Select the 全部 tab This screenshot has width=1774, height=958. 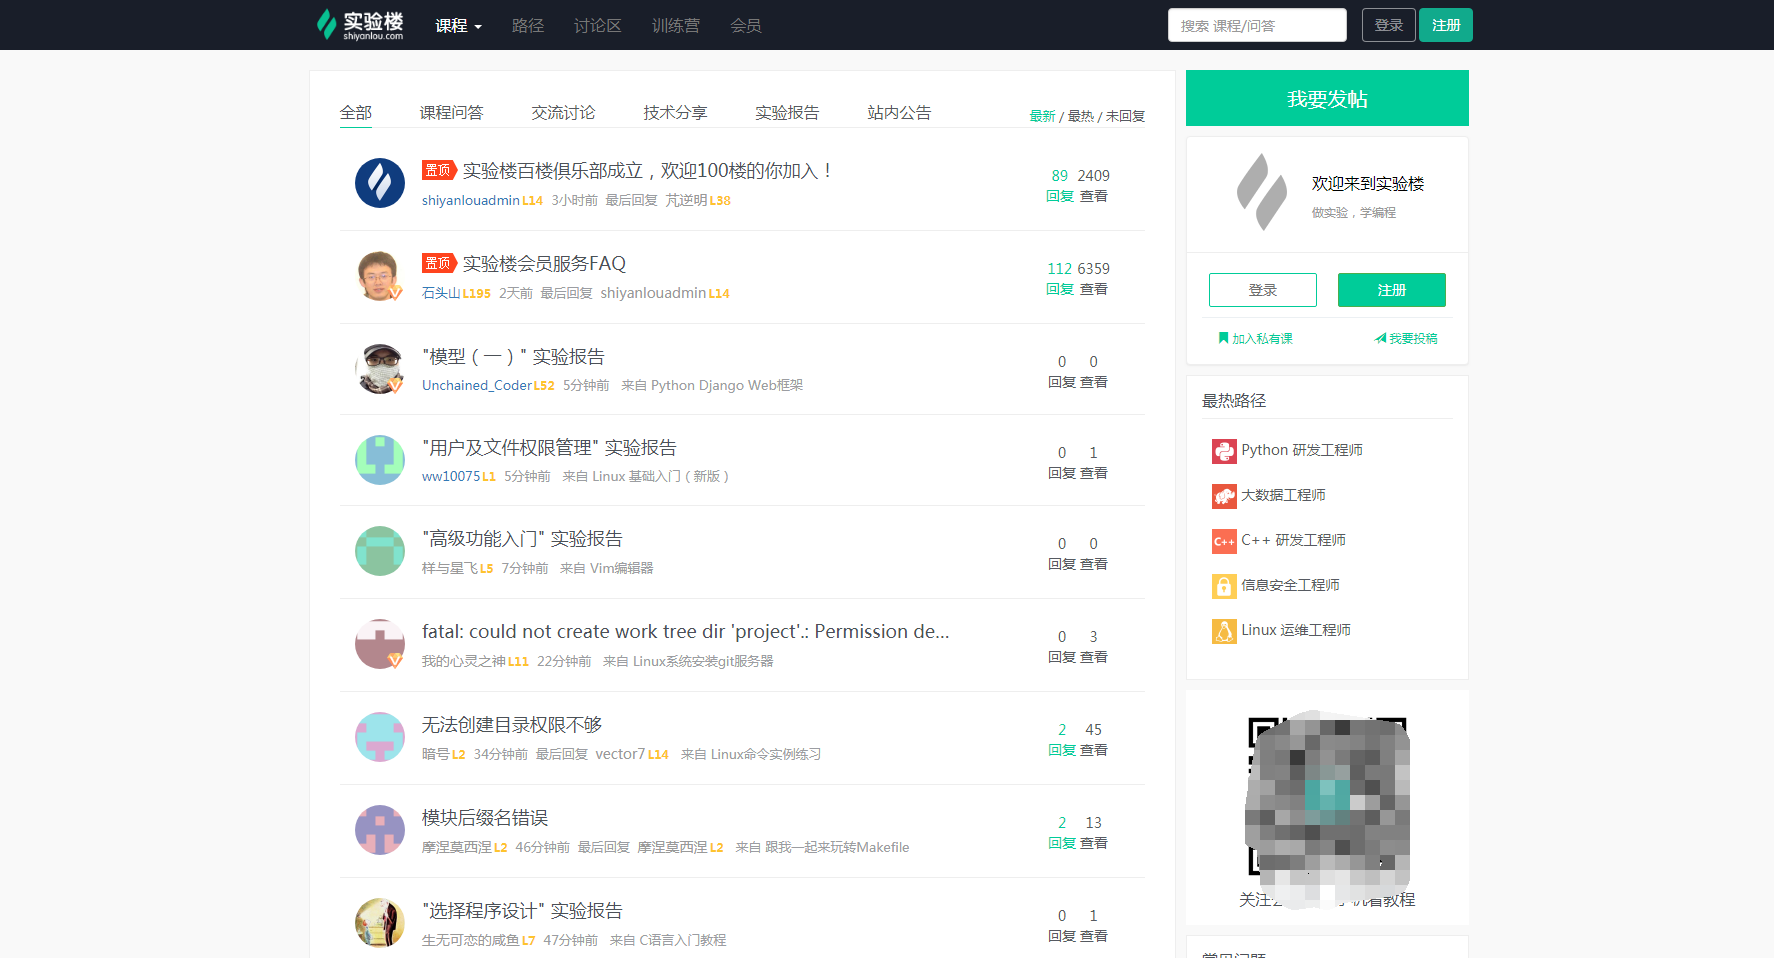click(x=356, y=113)
